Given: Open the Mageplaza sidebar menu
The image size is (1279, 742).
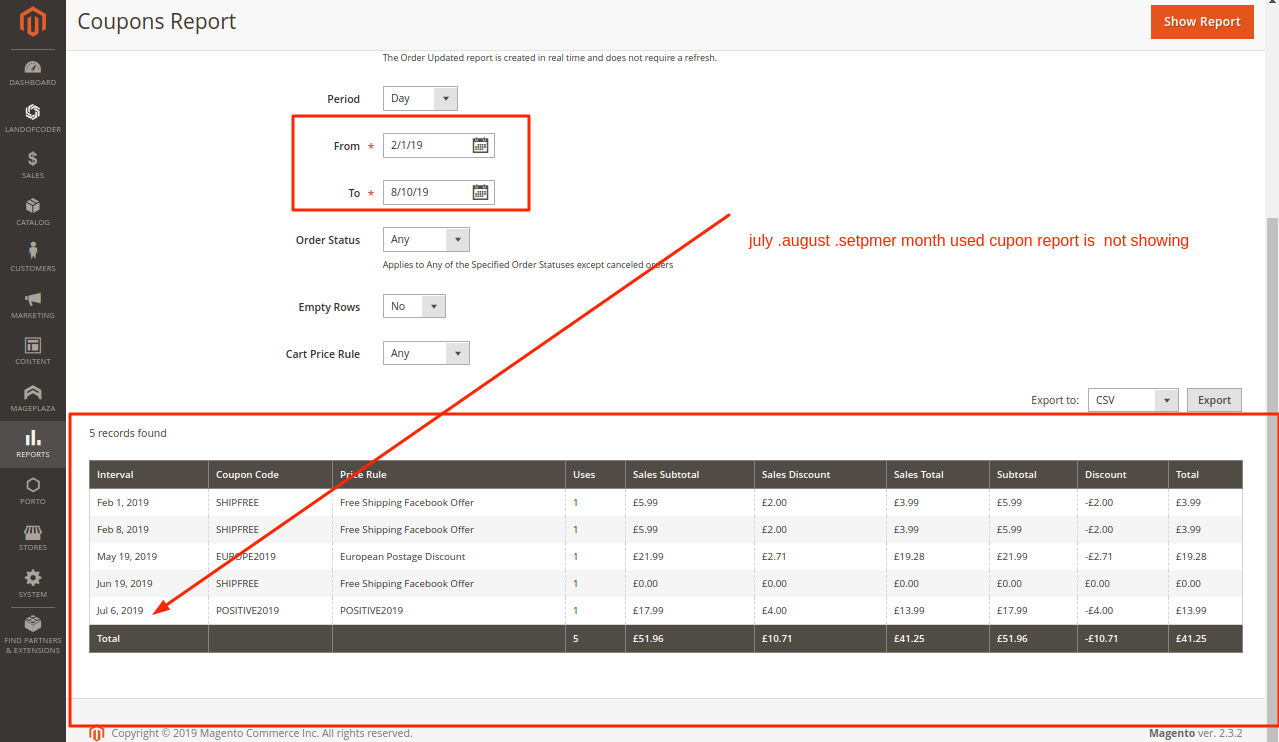Looking at the screenshot, I should click(33, 398).
